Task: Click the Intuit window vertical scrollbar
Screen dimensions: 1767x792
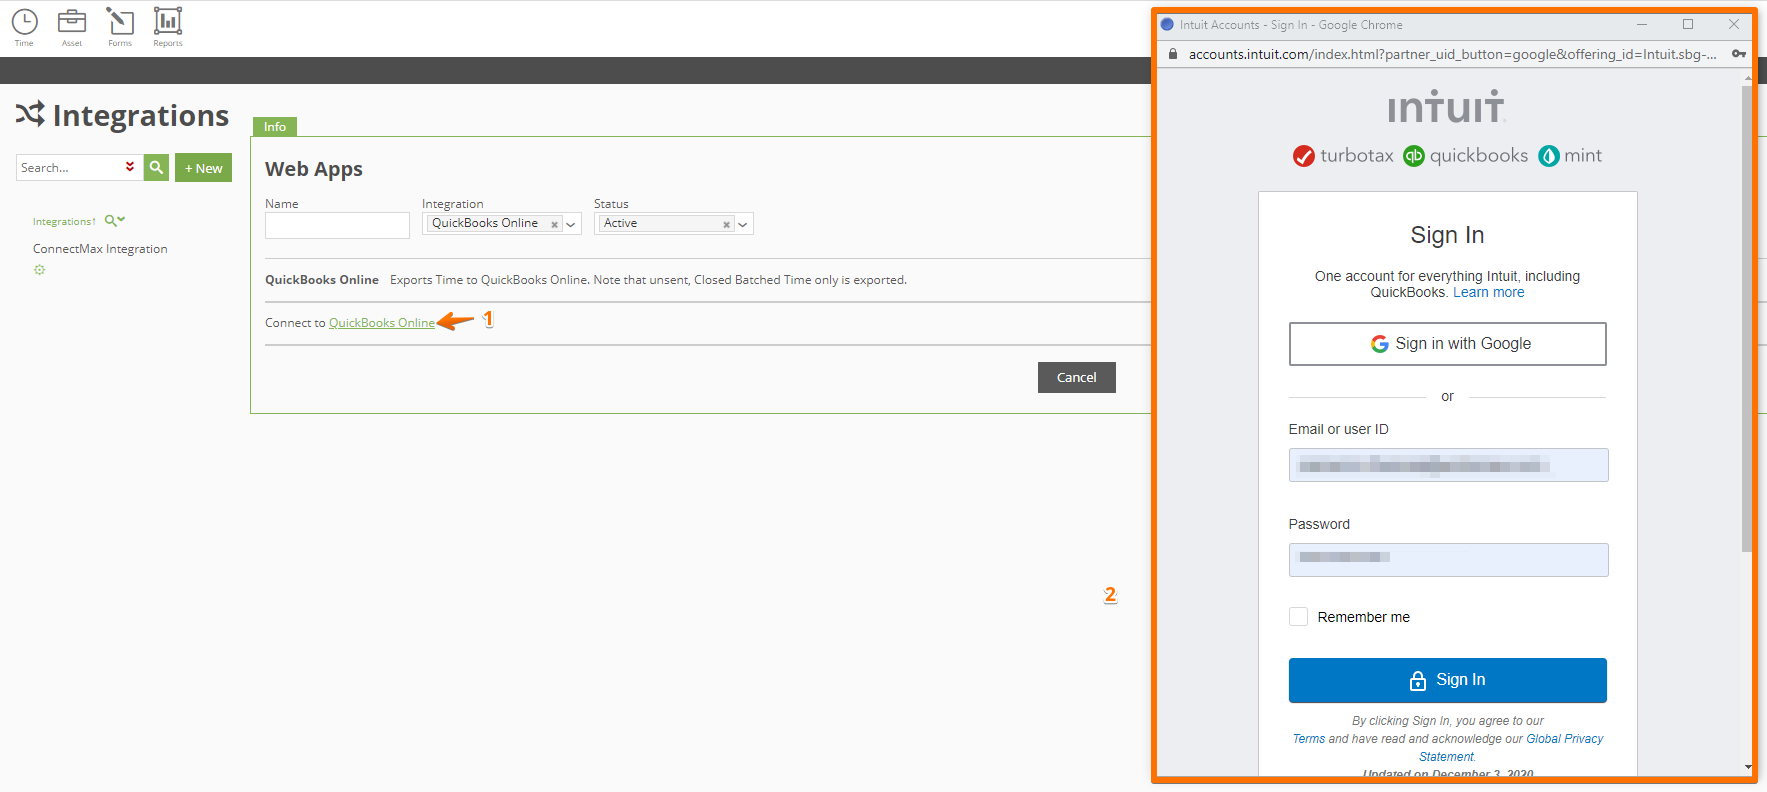Action: (x=1747, y=320)
